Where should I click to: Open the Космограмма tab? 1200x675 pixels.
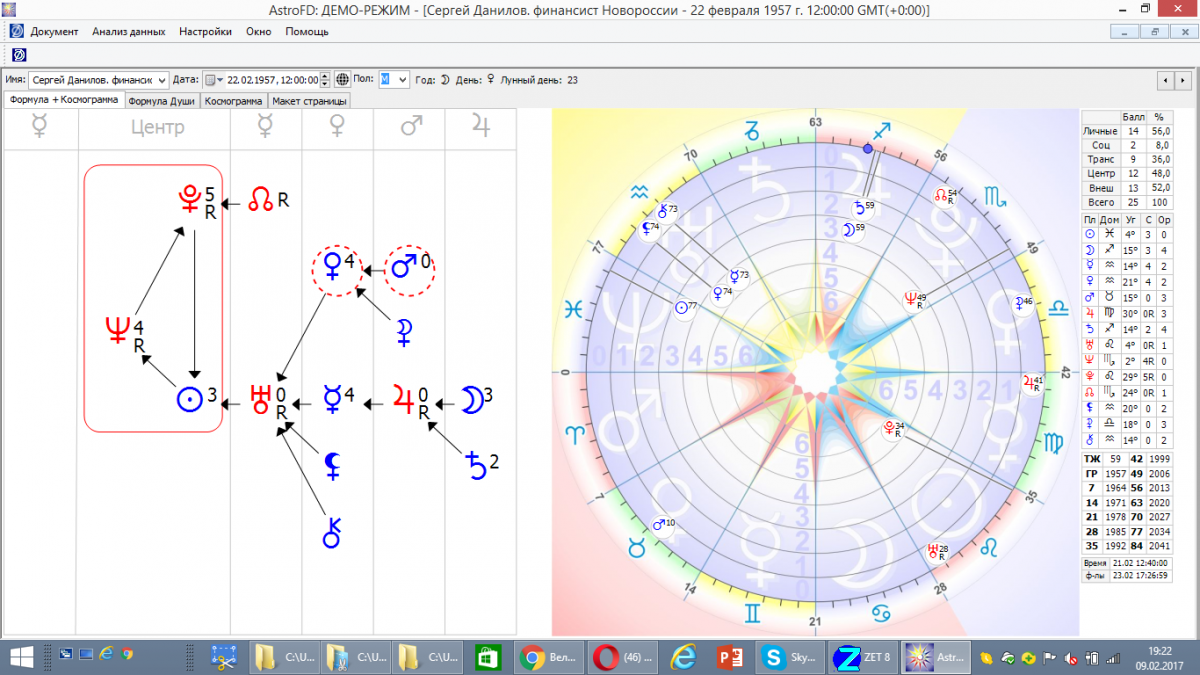234,101
